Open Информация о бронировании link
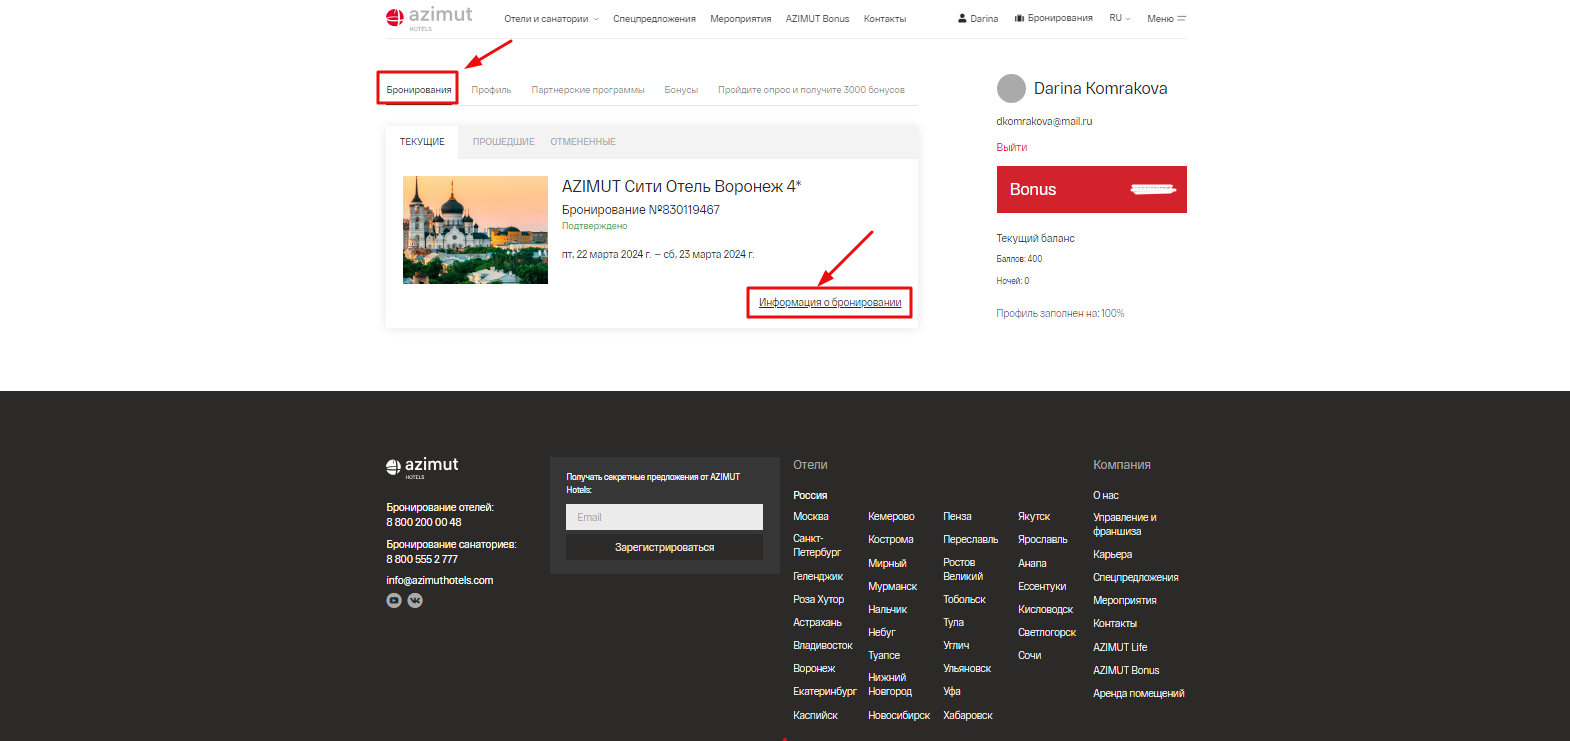 [830, 302]
